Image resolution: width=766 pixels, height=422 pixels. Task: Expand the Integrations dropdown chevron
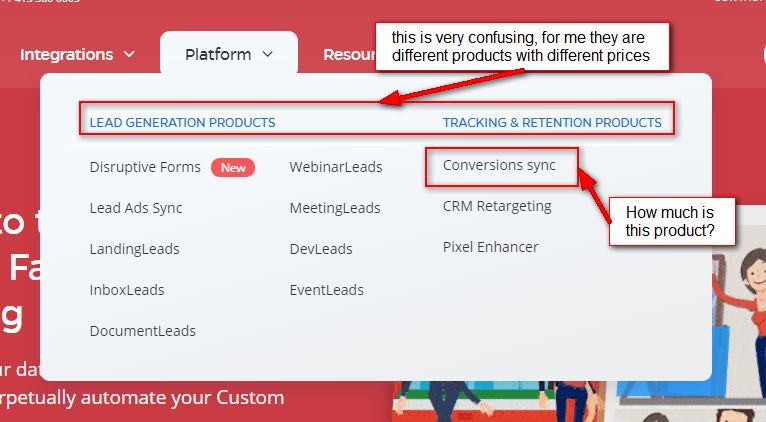click(129, 55)
